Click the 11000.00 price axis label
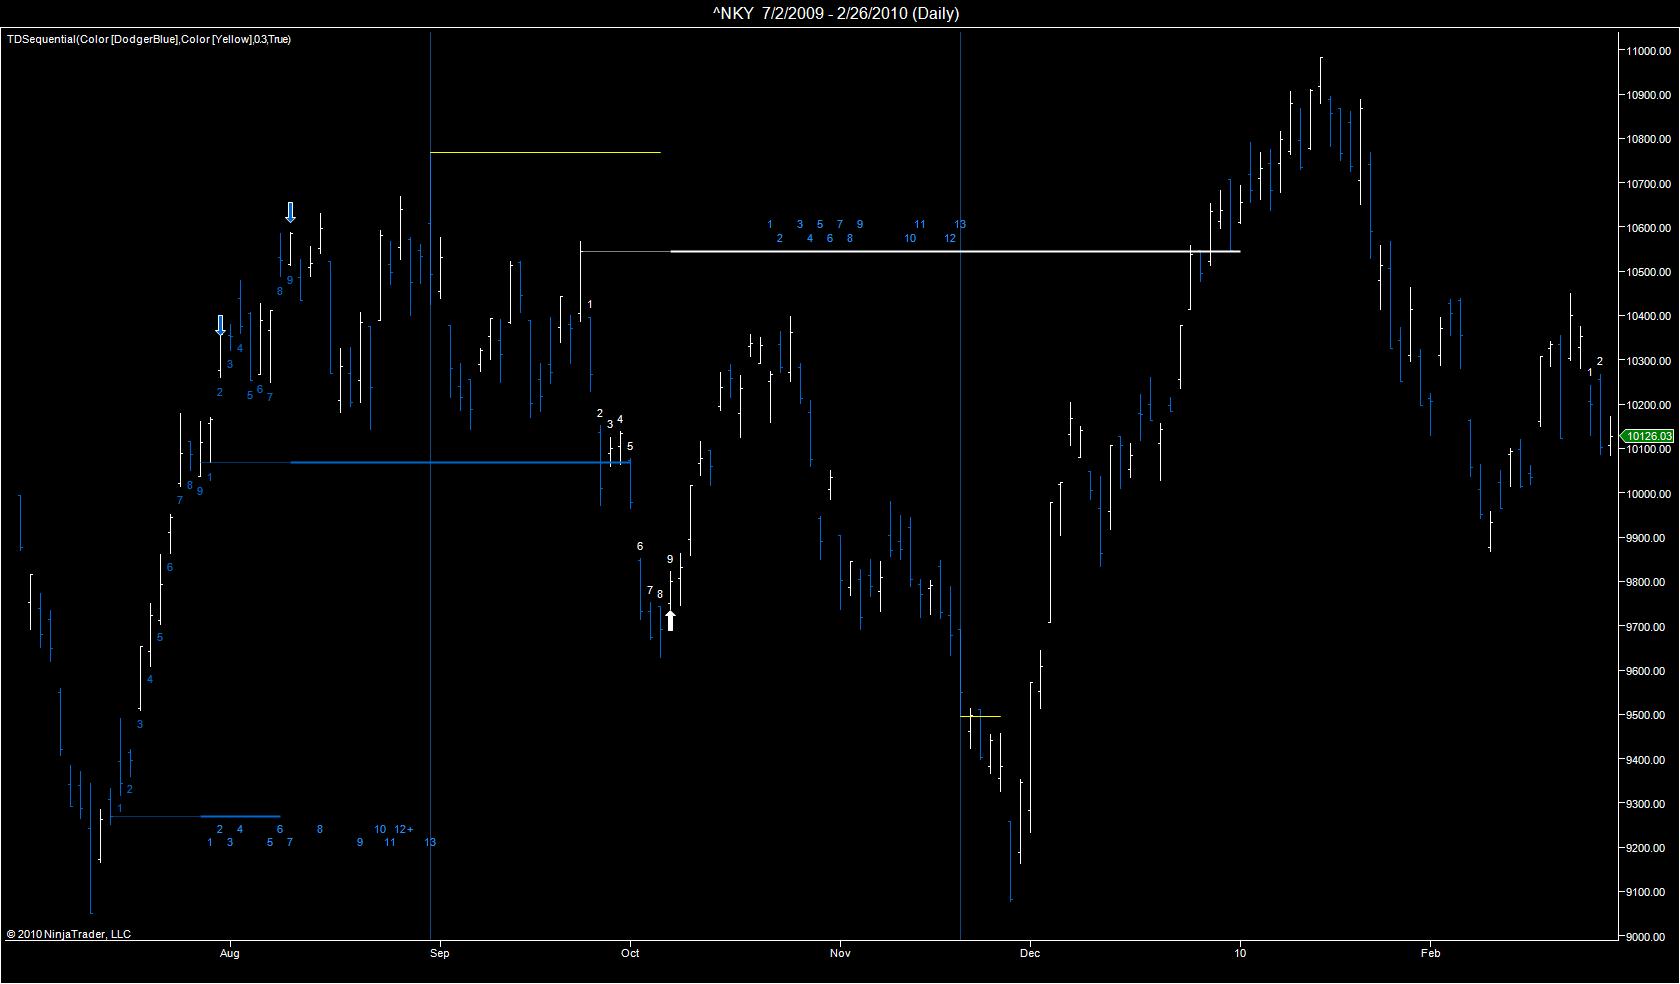1680x984 pixels. [1648, 51]
